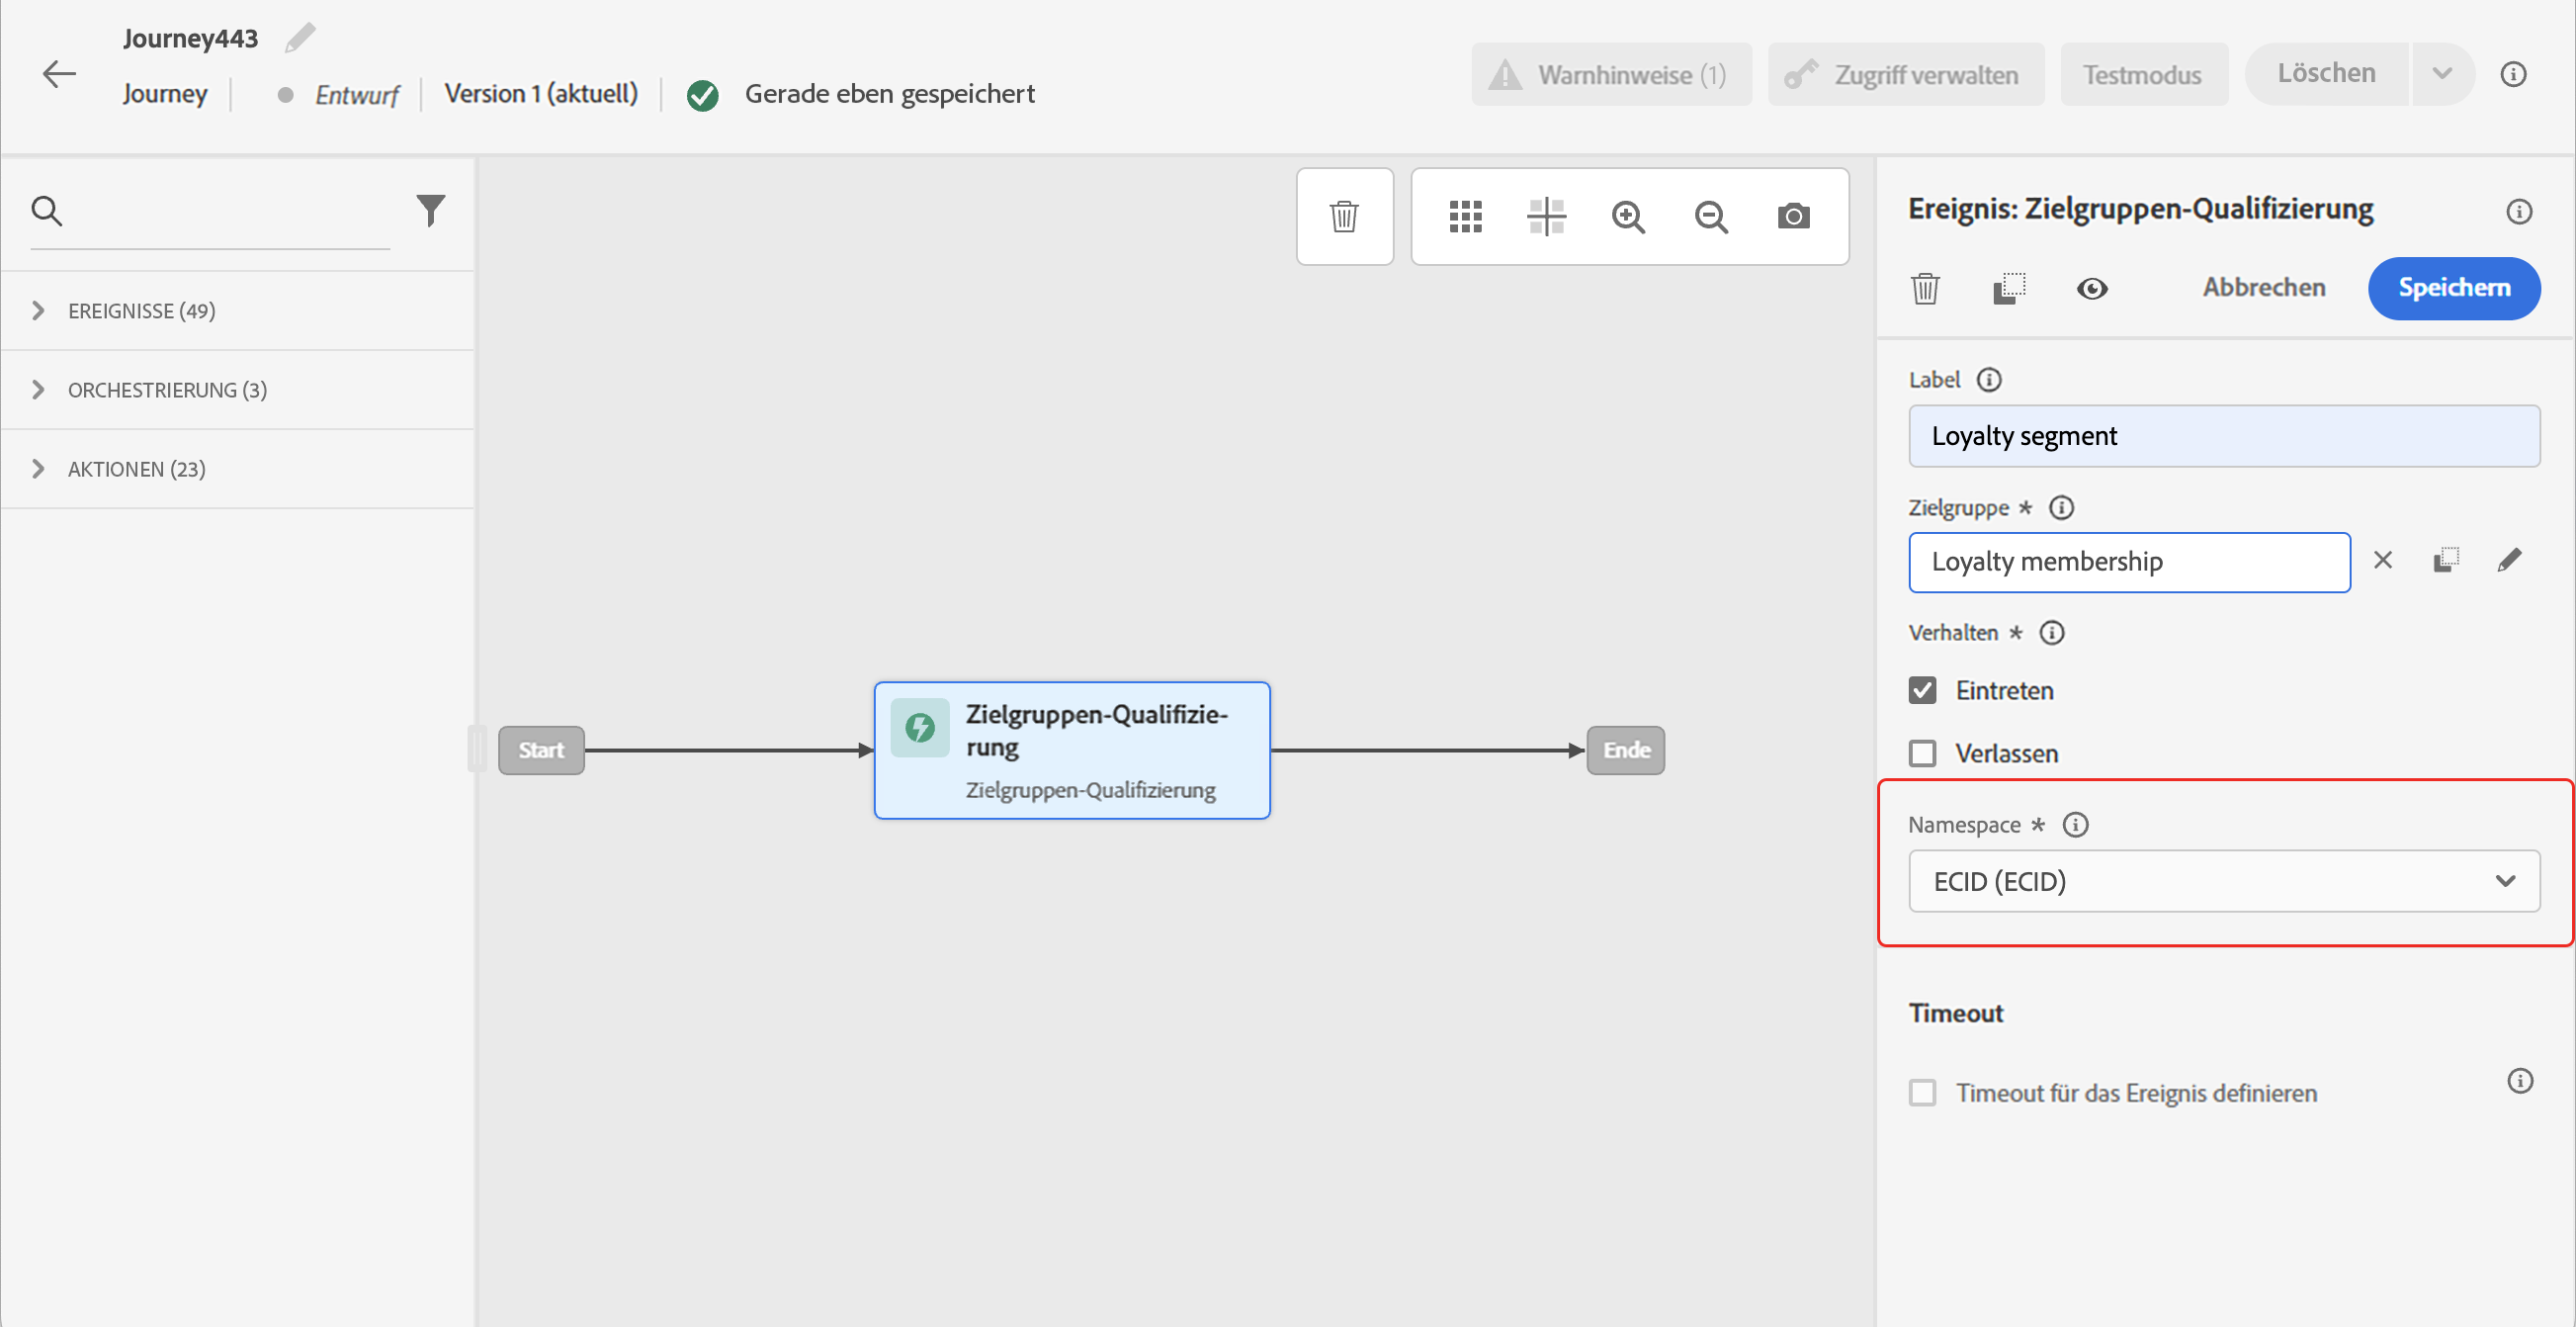The image size is (2576, 1327).
Task: Toggle read-only eye icon in event panel
Action: (2092, 289)
